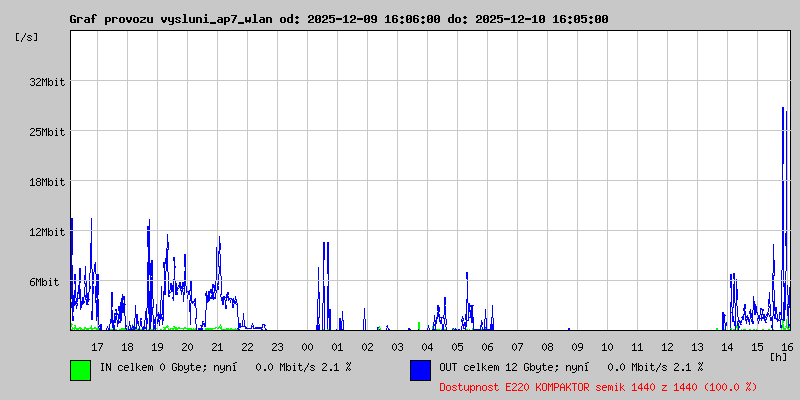800x400 pixels.
Task: Click the [/s] unit label
Action: [x=27, y=37]
